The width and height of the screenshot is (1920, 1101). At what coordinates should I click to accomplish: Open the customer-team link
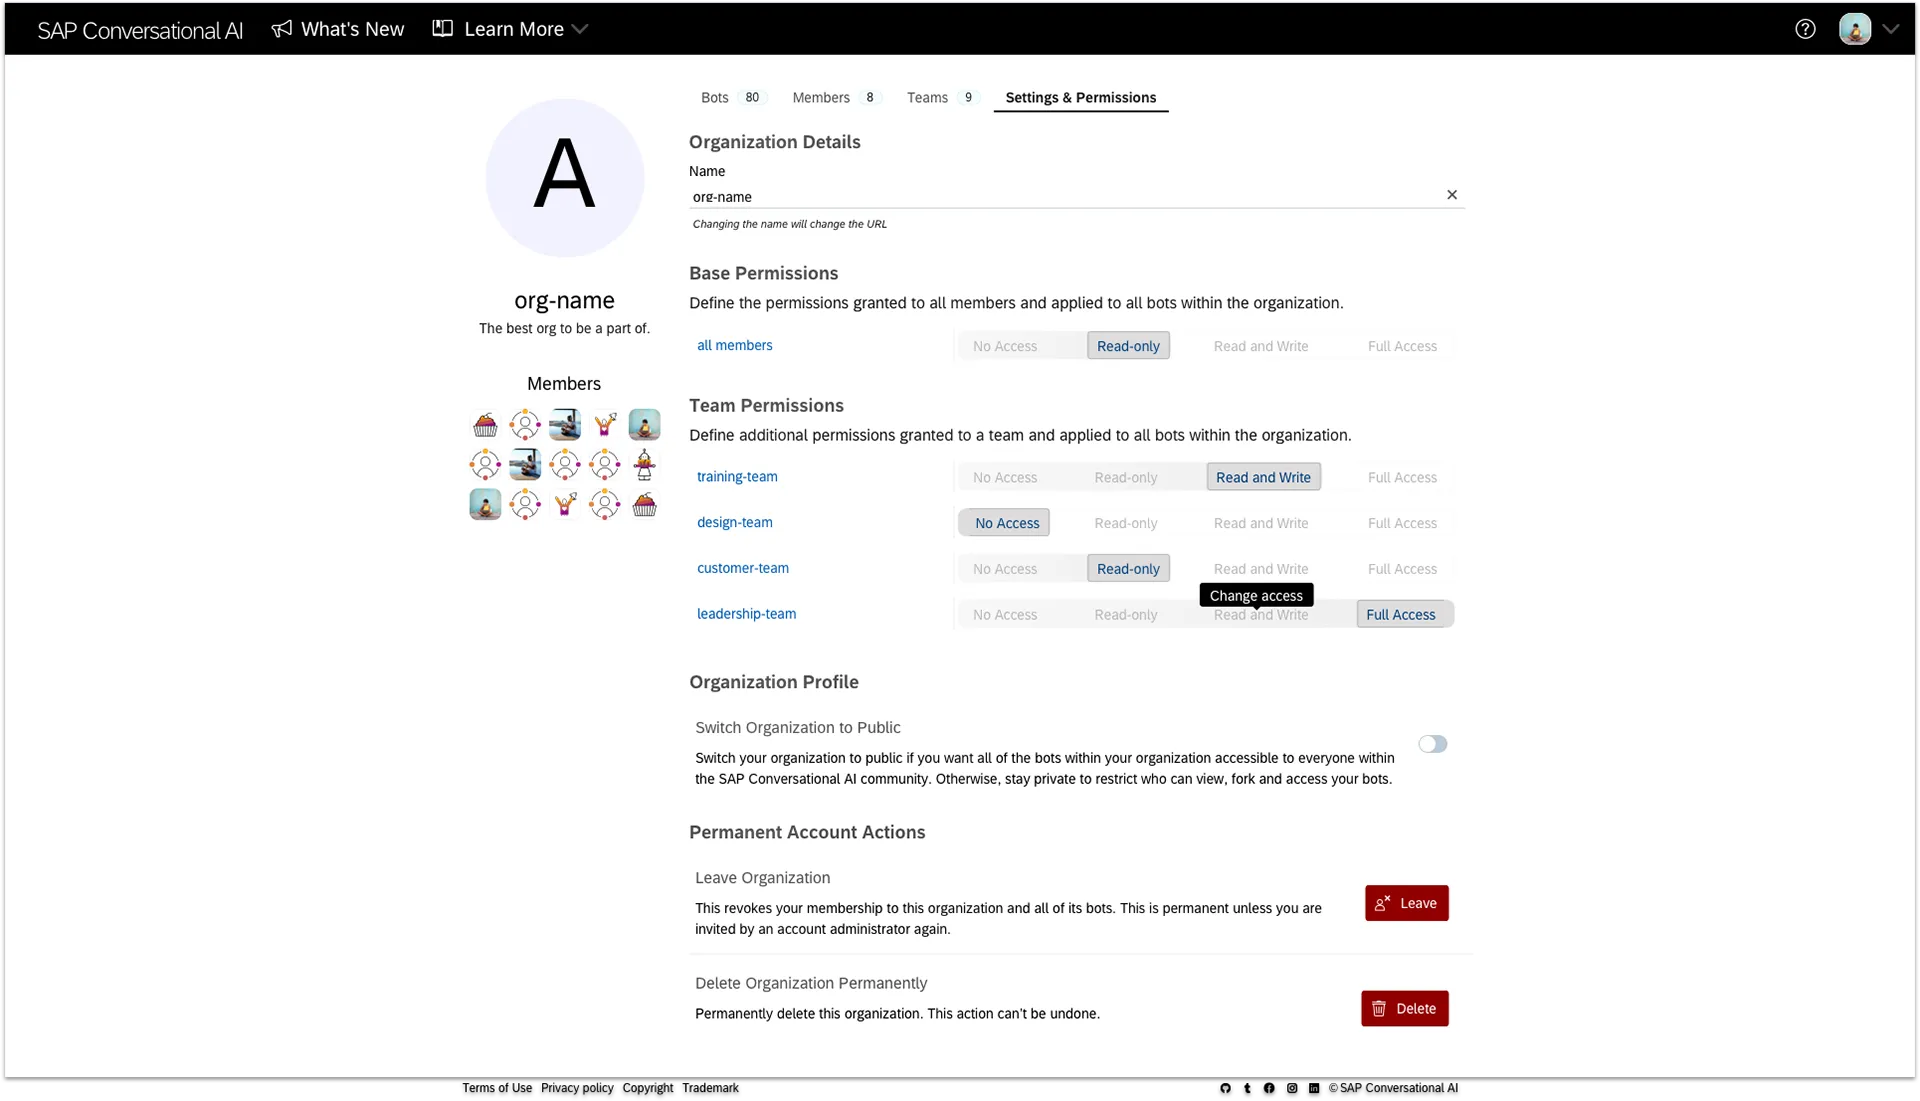coord(743,568)
